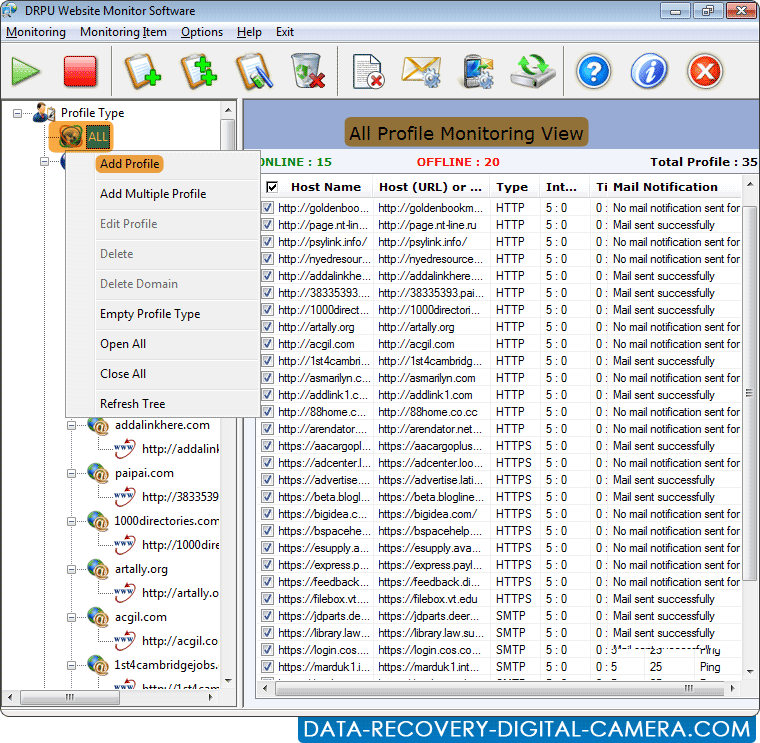Collapse the 1st4cambridgejobs tree node

coord(71,665)
